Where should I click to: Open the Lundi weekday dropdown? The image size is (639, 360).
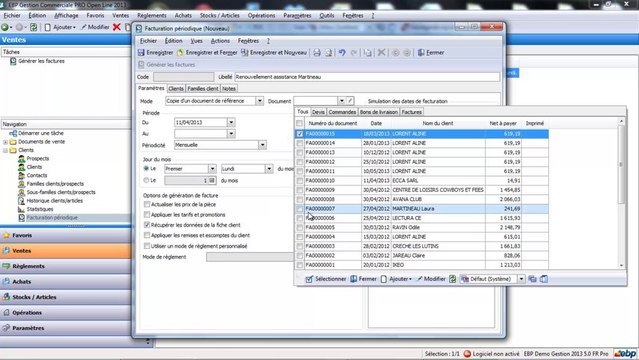(x=269, y=169)
